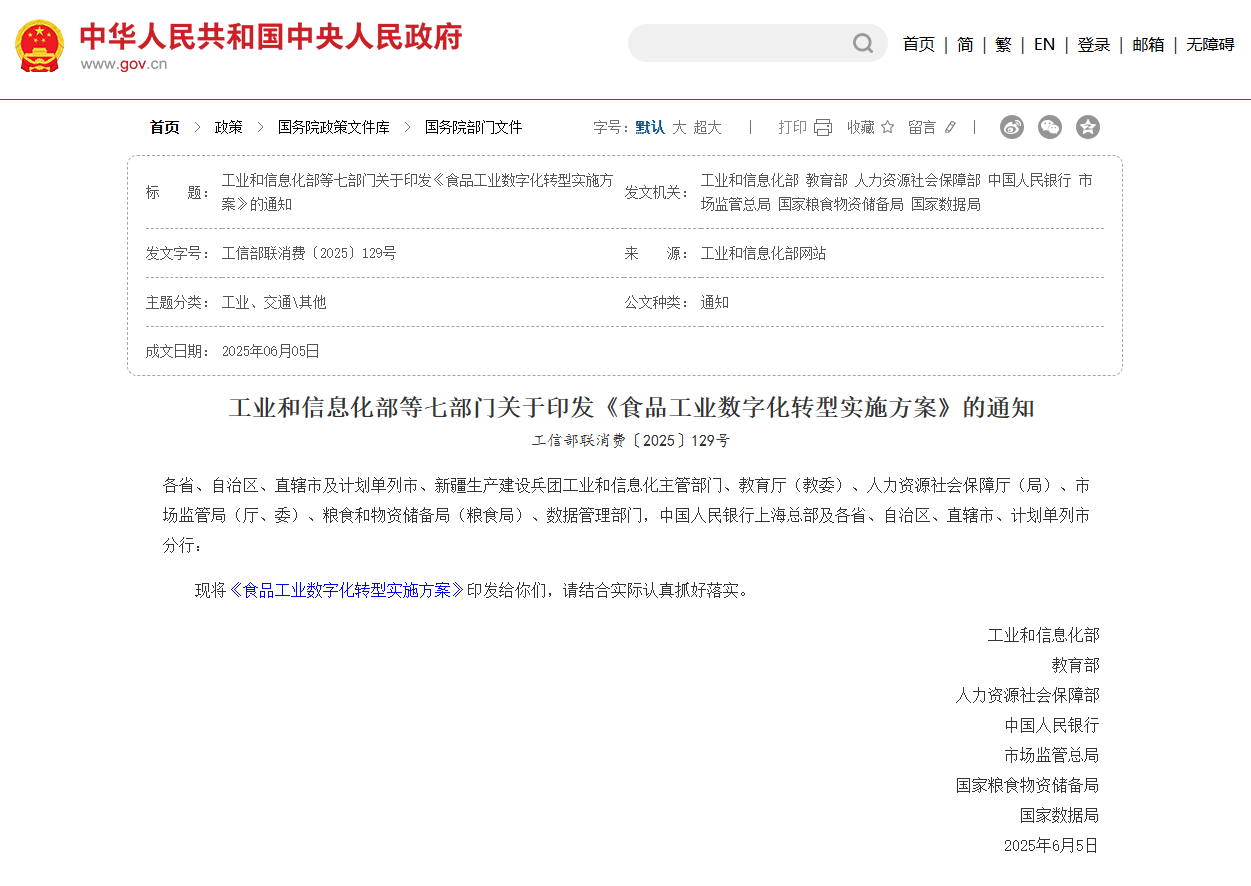Open 国务院部门文件 breadcrumb link
The width and height of the screenshot is (1251, 886).
click(x=474, y=127)
